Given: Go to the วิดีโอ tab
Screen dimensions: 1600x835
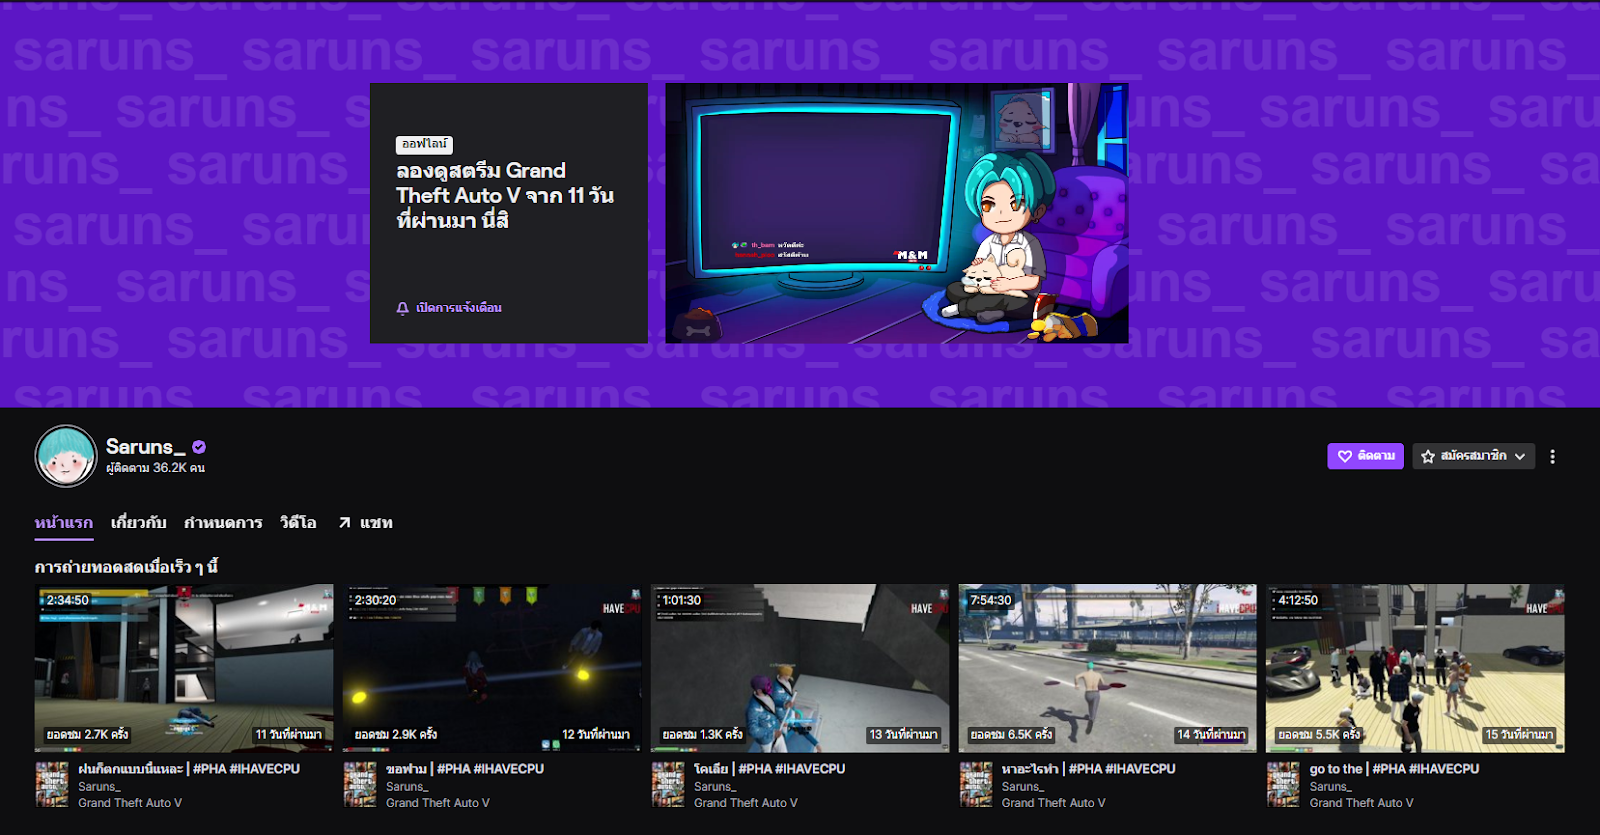Looking at the screenshot, I should [298, 522].
